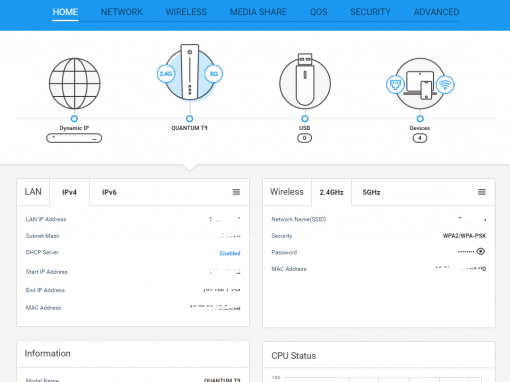Click the 5G band bubble

(214, 74)
